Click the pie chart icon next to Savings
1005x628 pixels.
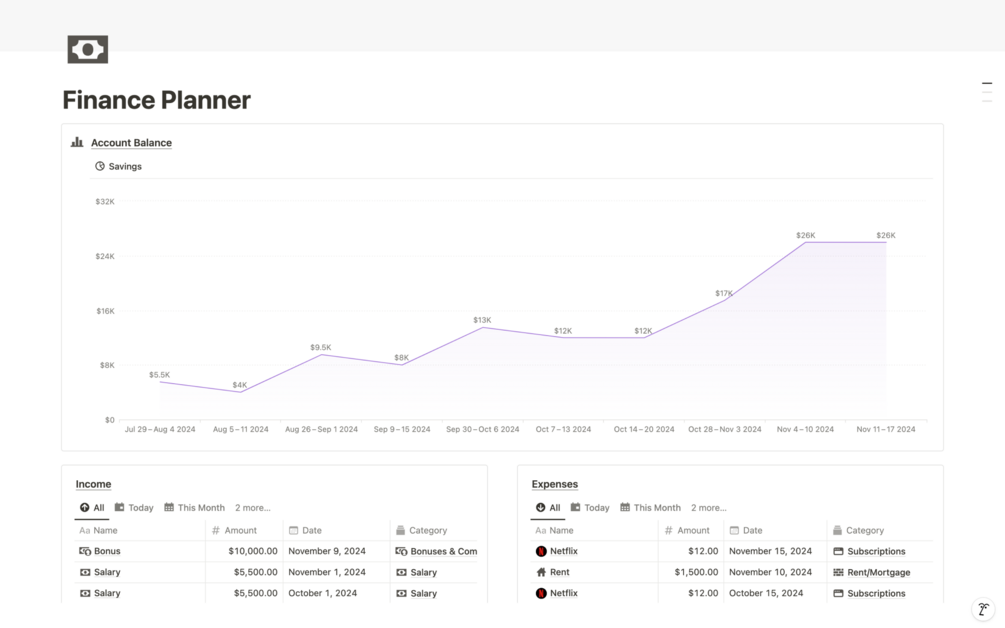point(100,166)
